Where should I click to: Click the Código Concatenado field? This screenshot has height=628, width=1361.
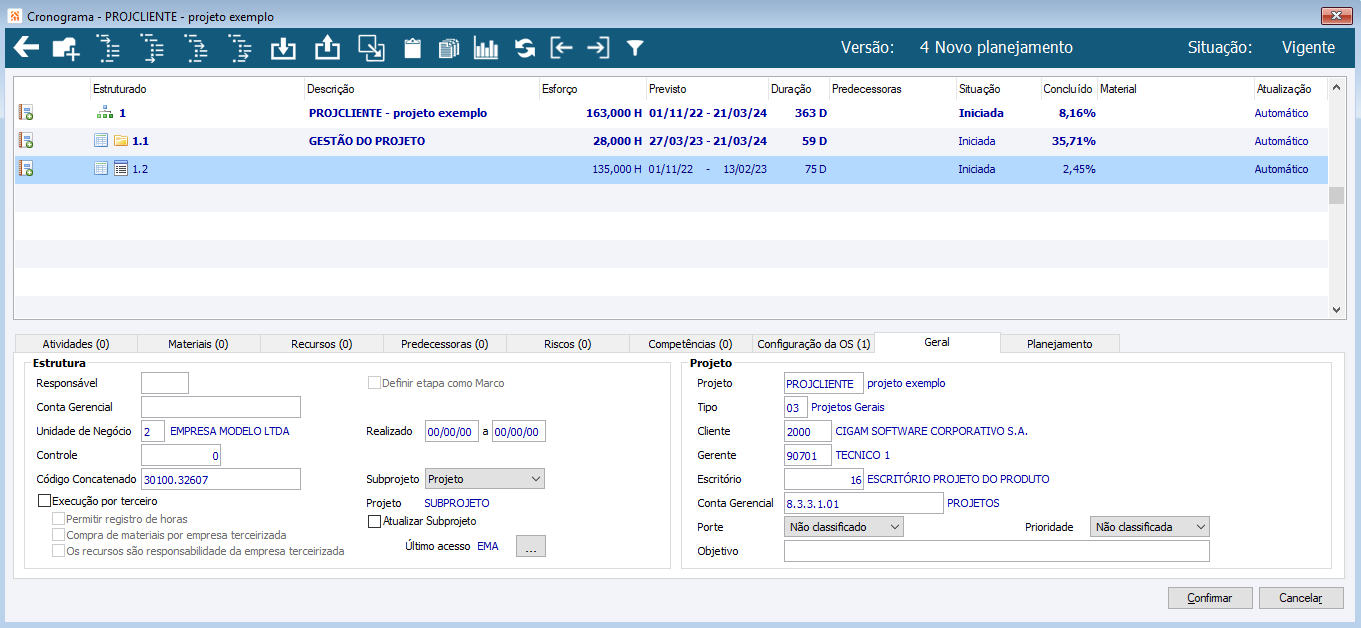click(x=221, y=479)
